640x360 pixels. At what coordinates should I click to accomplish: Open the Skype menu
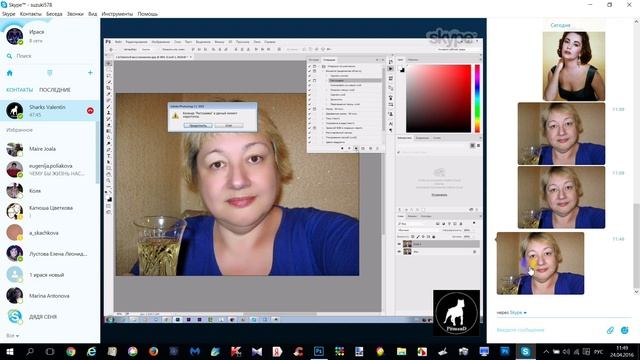(8, 14)
